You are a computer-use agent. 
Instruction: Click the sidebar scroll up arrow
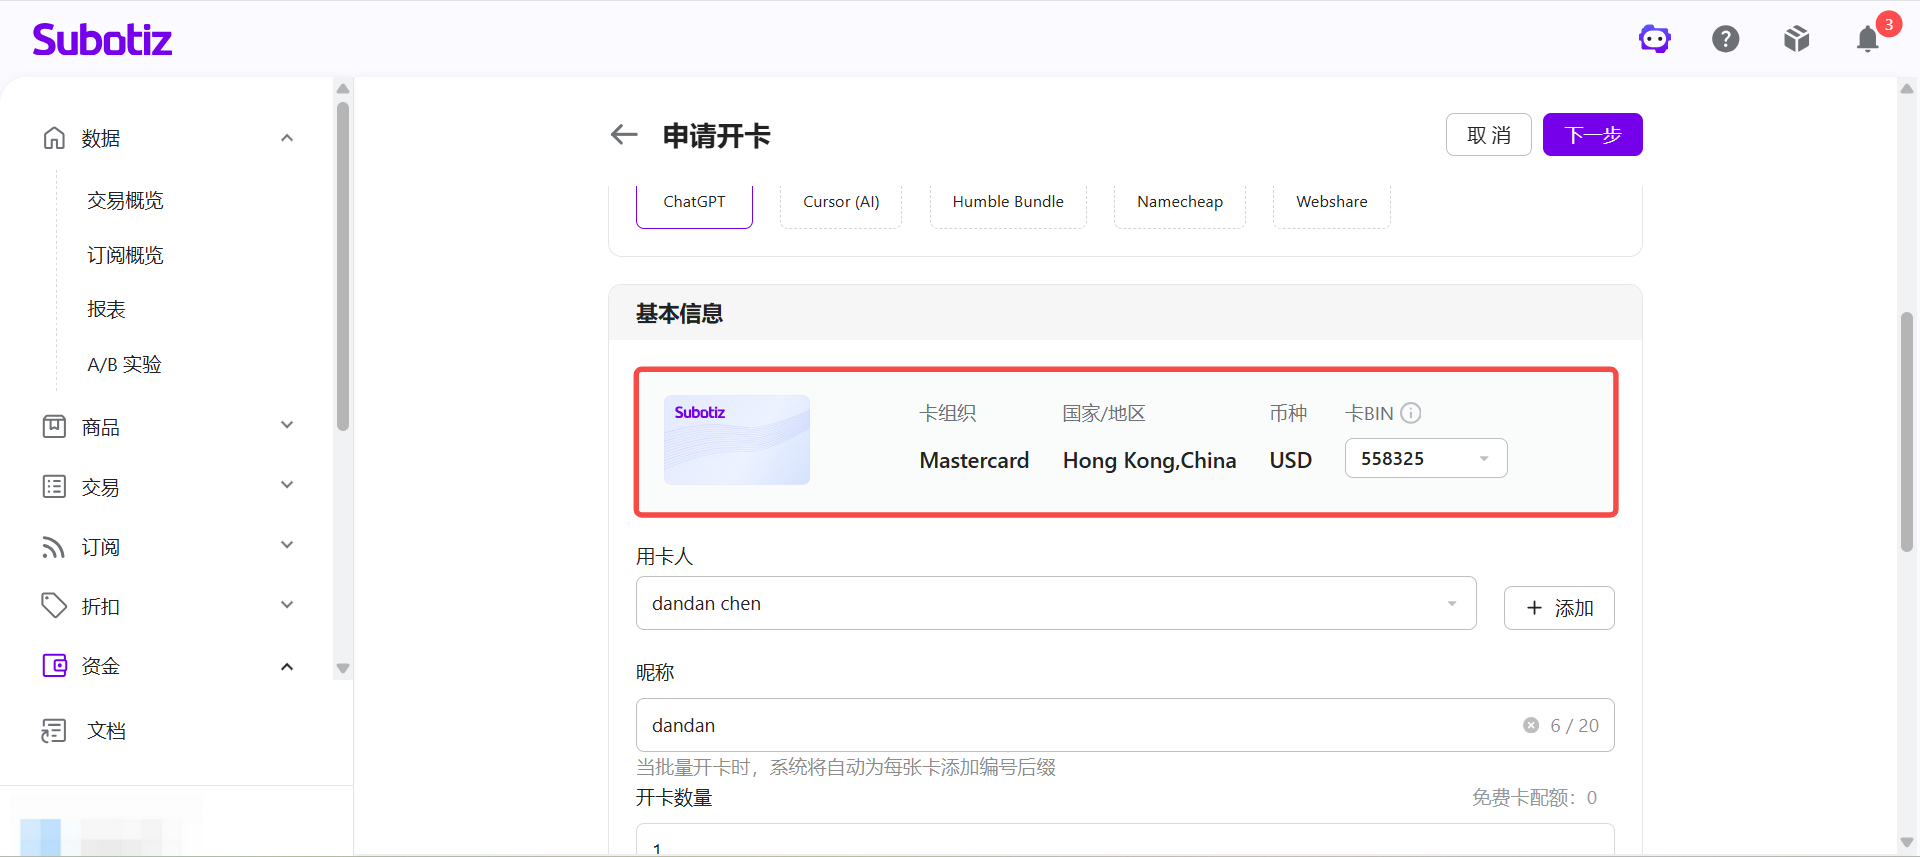(x=343, y=88)
